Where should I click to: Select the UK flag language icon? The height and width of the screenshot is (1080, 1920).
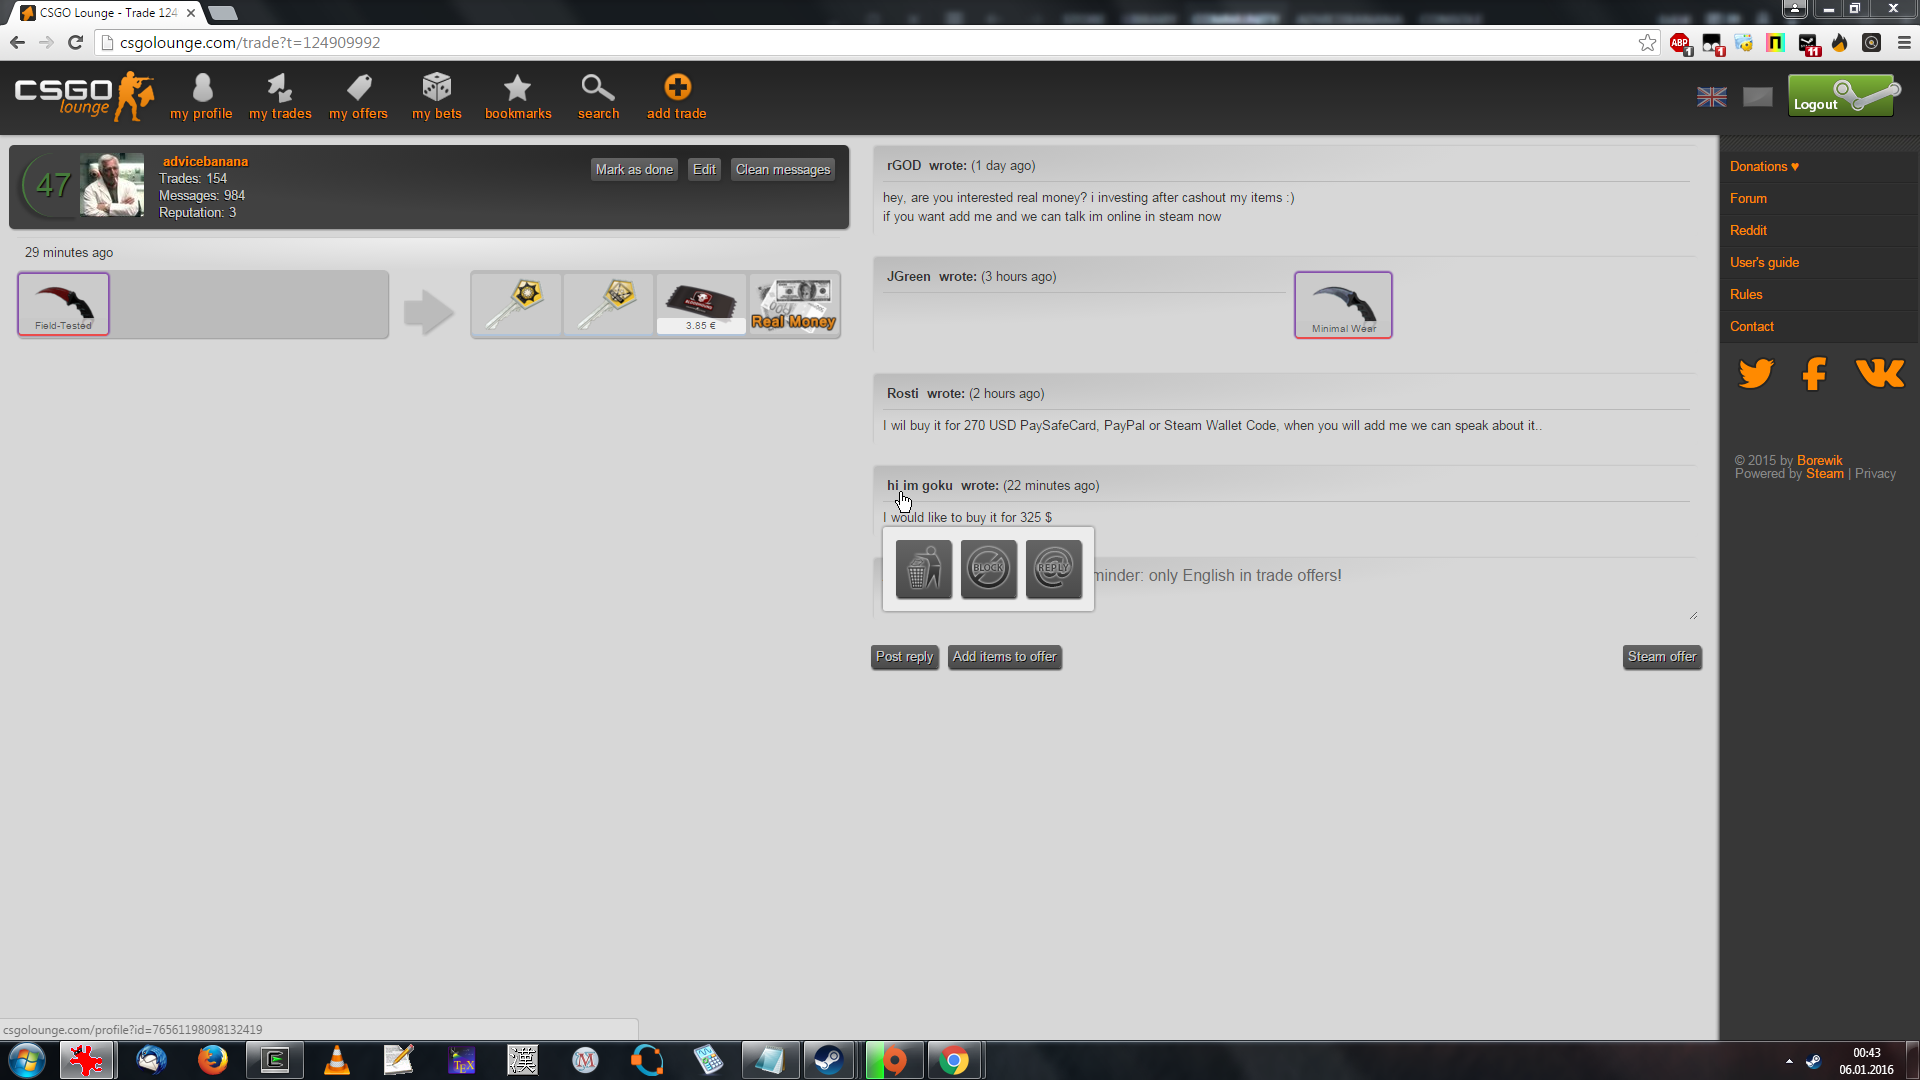point(1711,97)
